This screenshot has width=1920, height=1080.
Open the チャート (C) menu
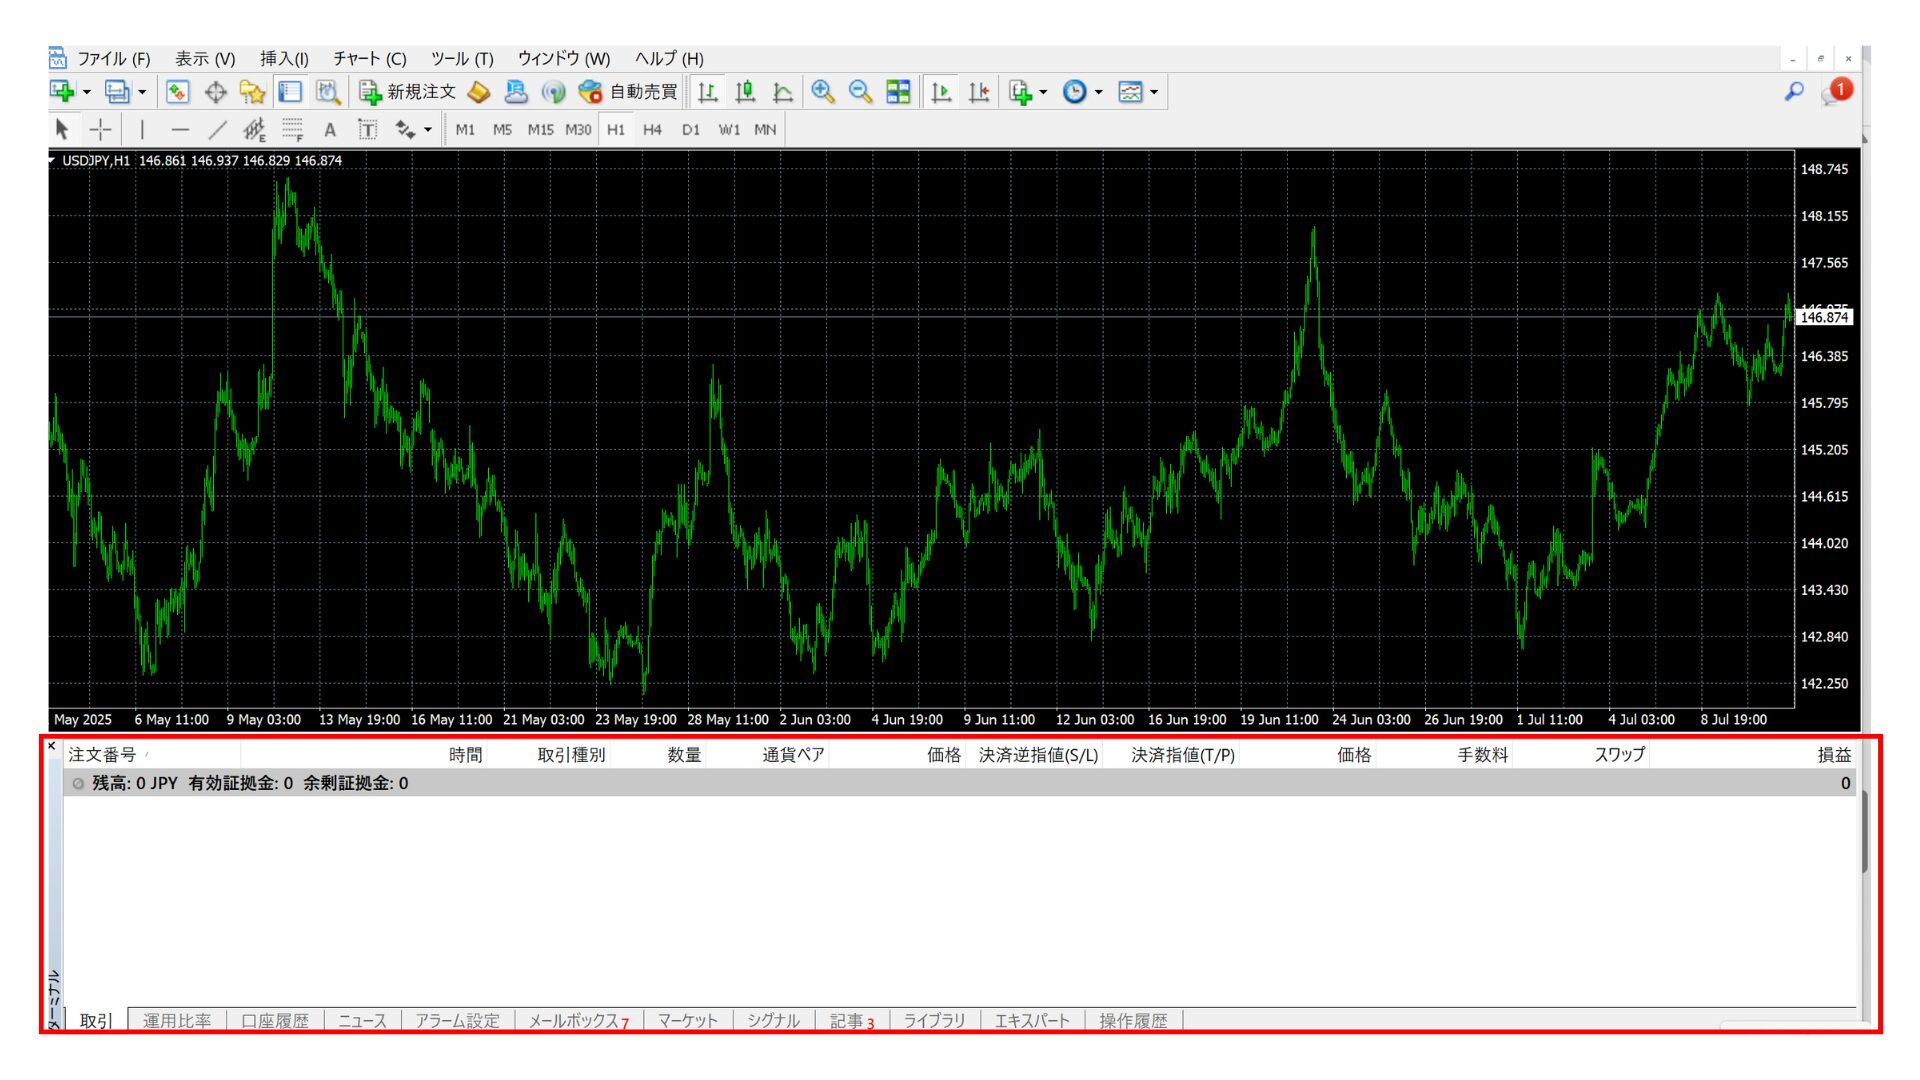[x=369, y=59]
